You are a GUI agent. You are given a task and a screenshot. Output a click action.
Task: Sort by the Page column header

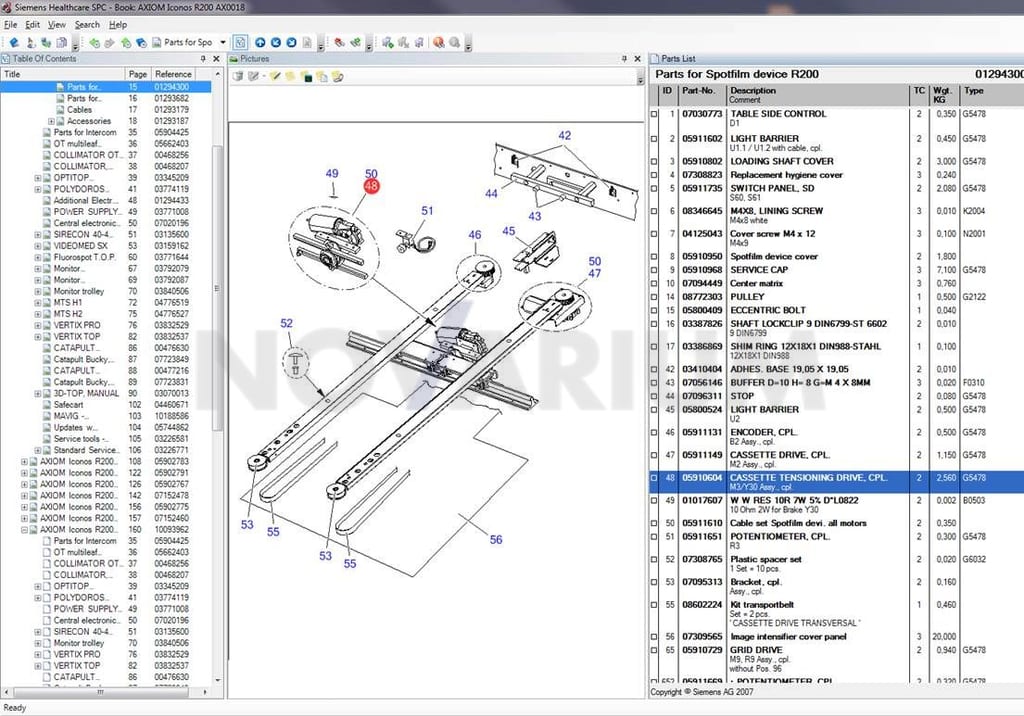pos(138,74)
